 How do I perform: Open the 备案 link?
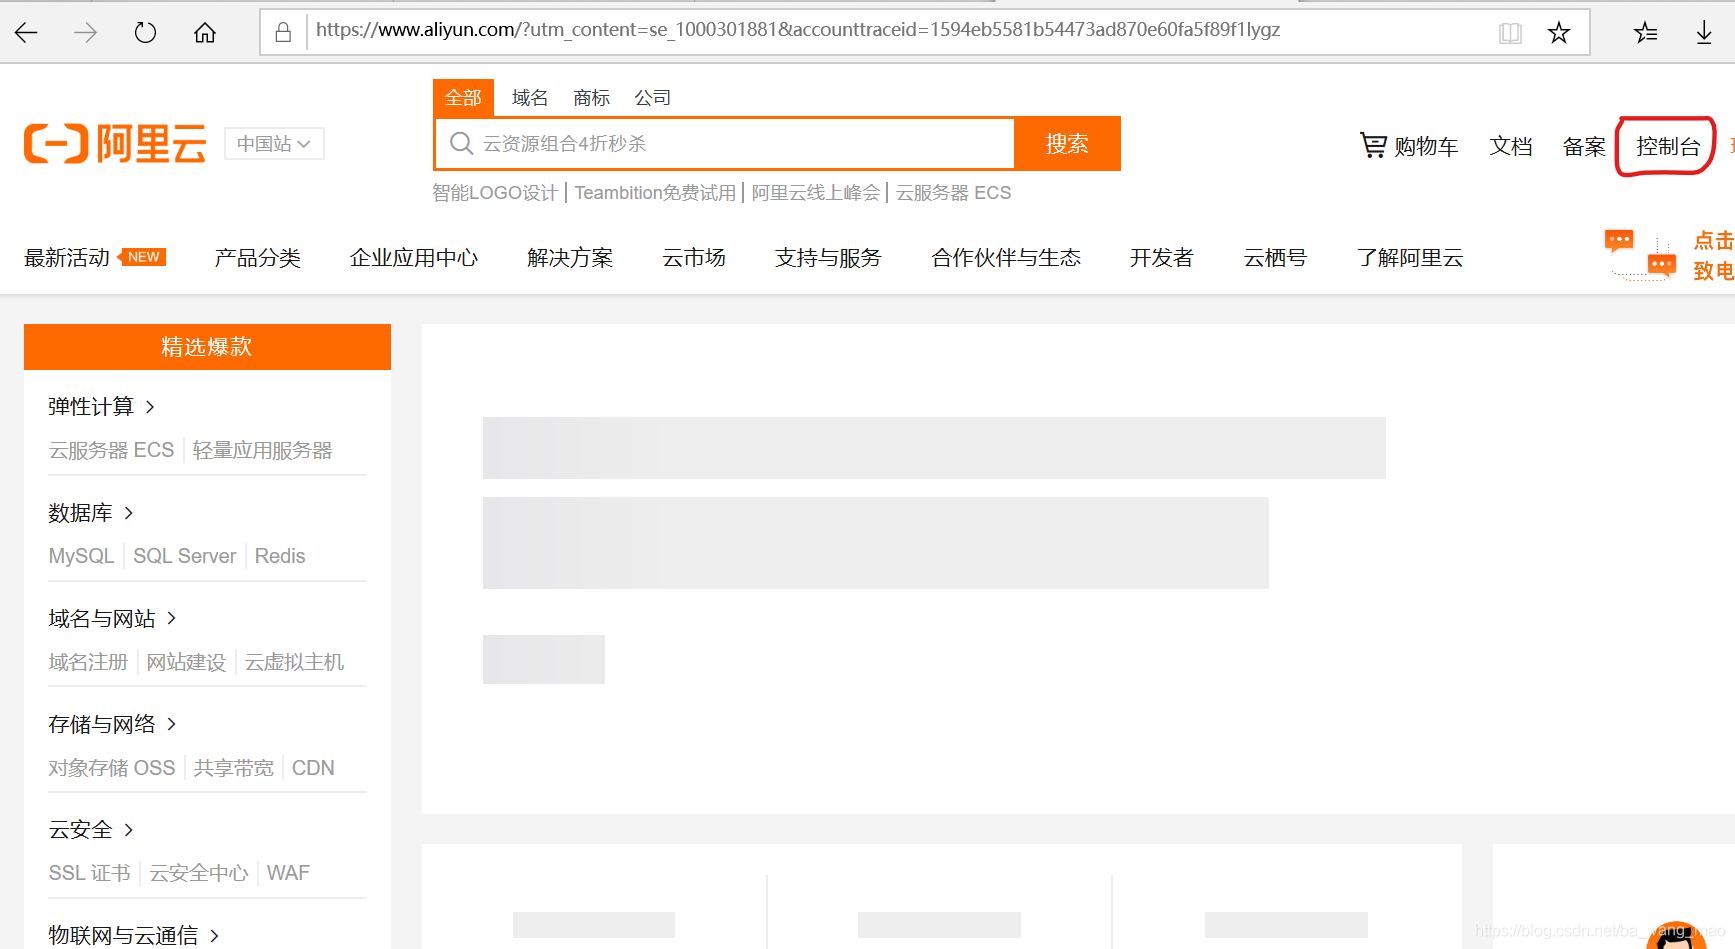(1584, 147)
